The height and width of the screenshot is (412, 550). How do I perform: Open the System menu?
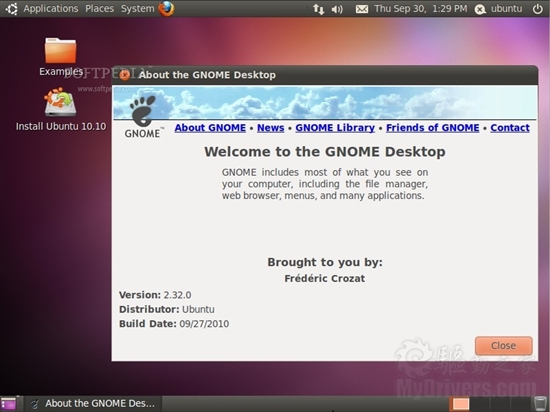pyautogui.click(x=138, y=8)
